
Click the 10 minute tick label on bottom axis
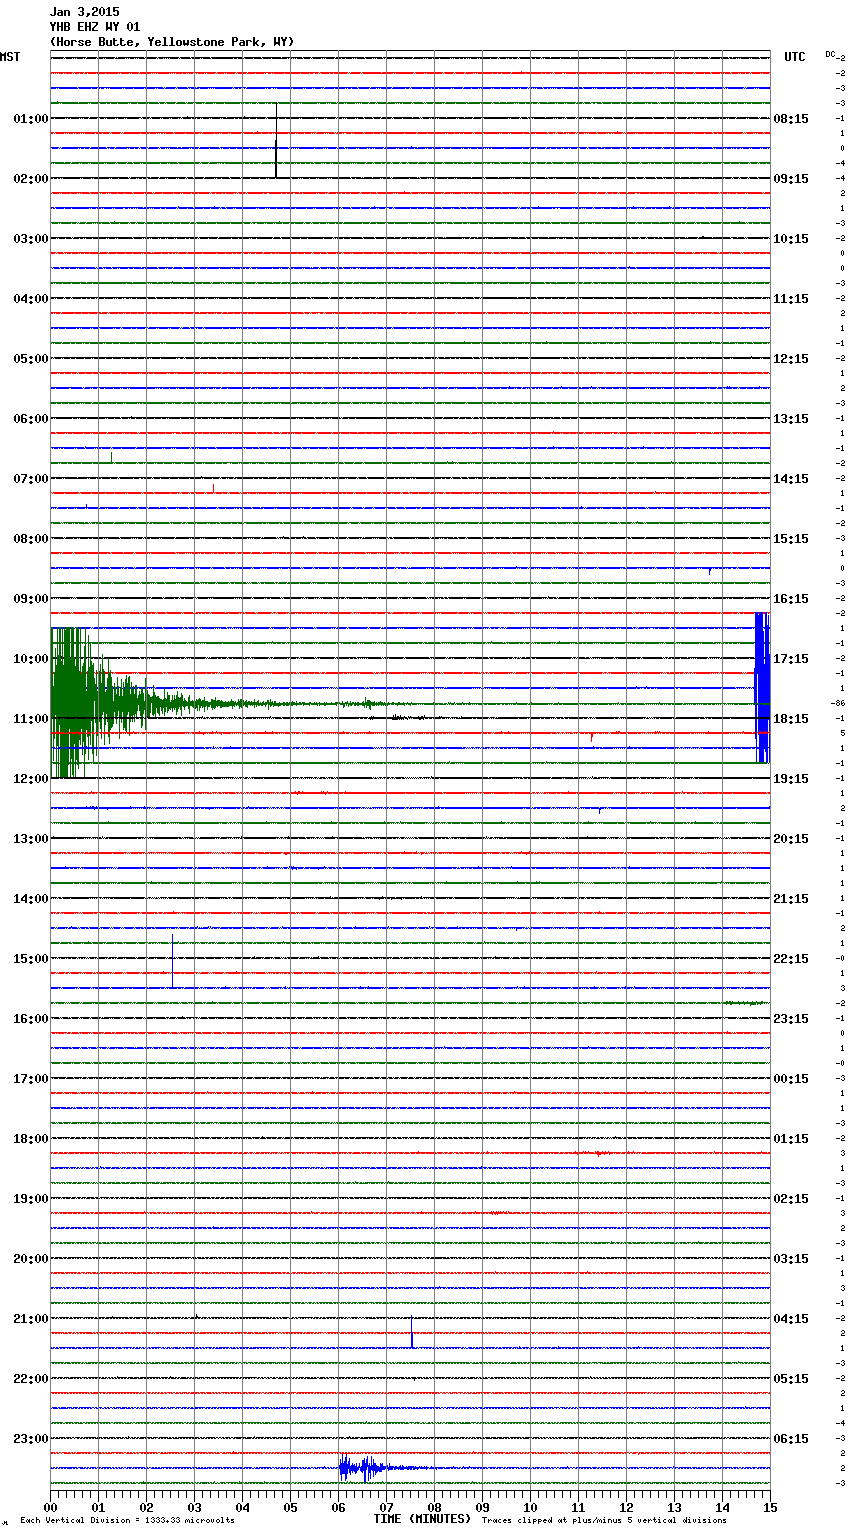coord(531,1507)
